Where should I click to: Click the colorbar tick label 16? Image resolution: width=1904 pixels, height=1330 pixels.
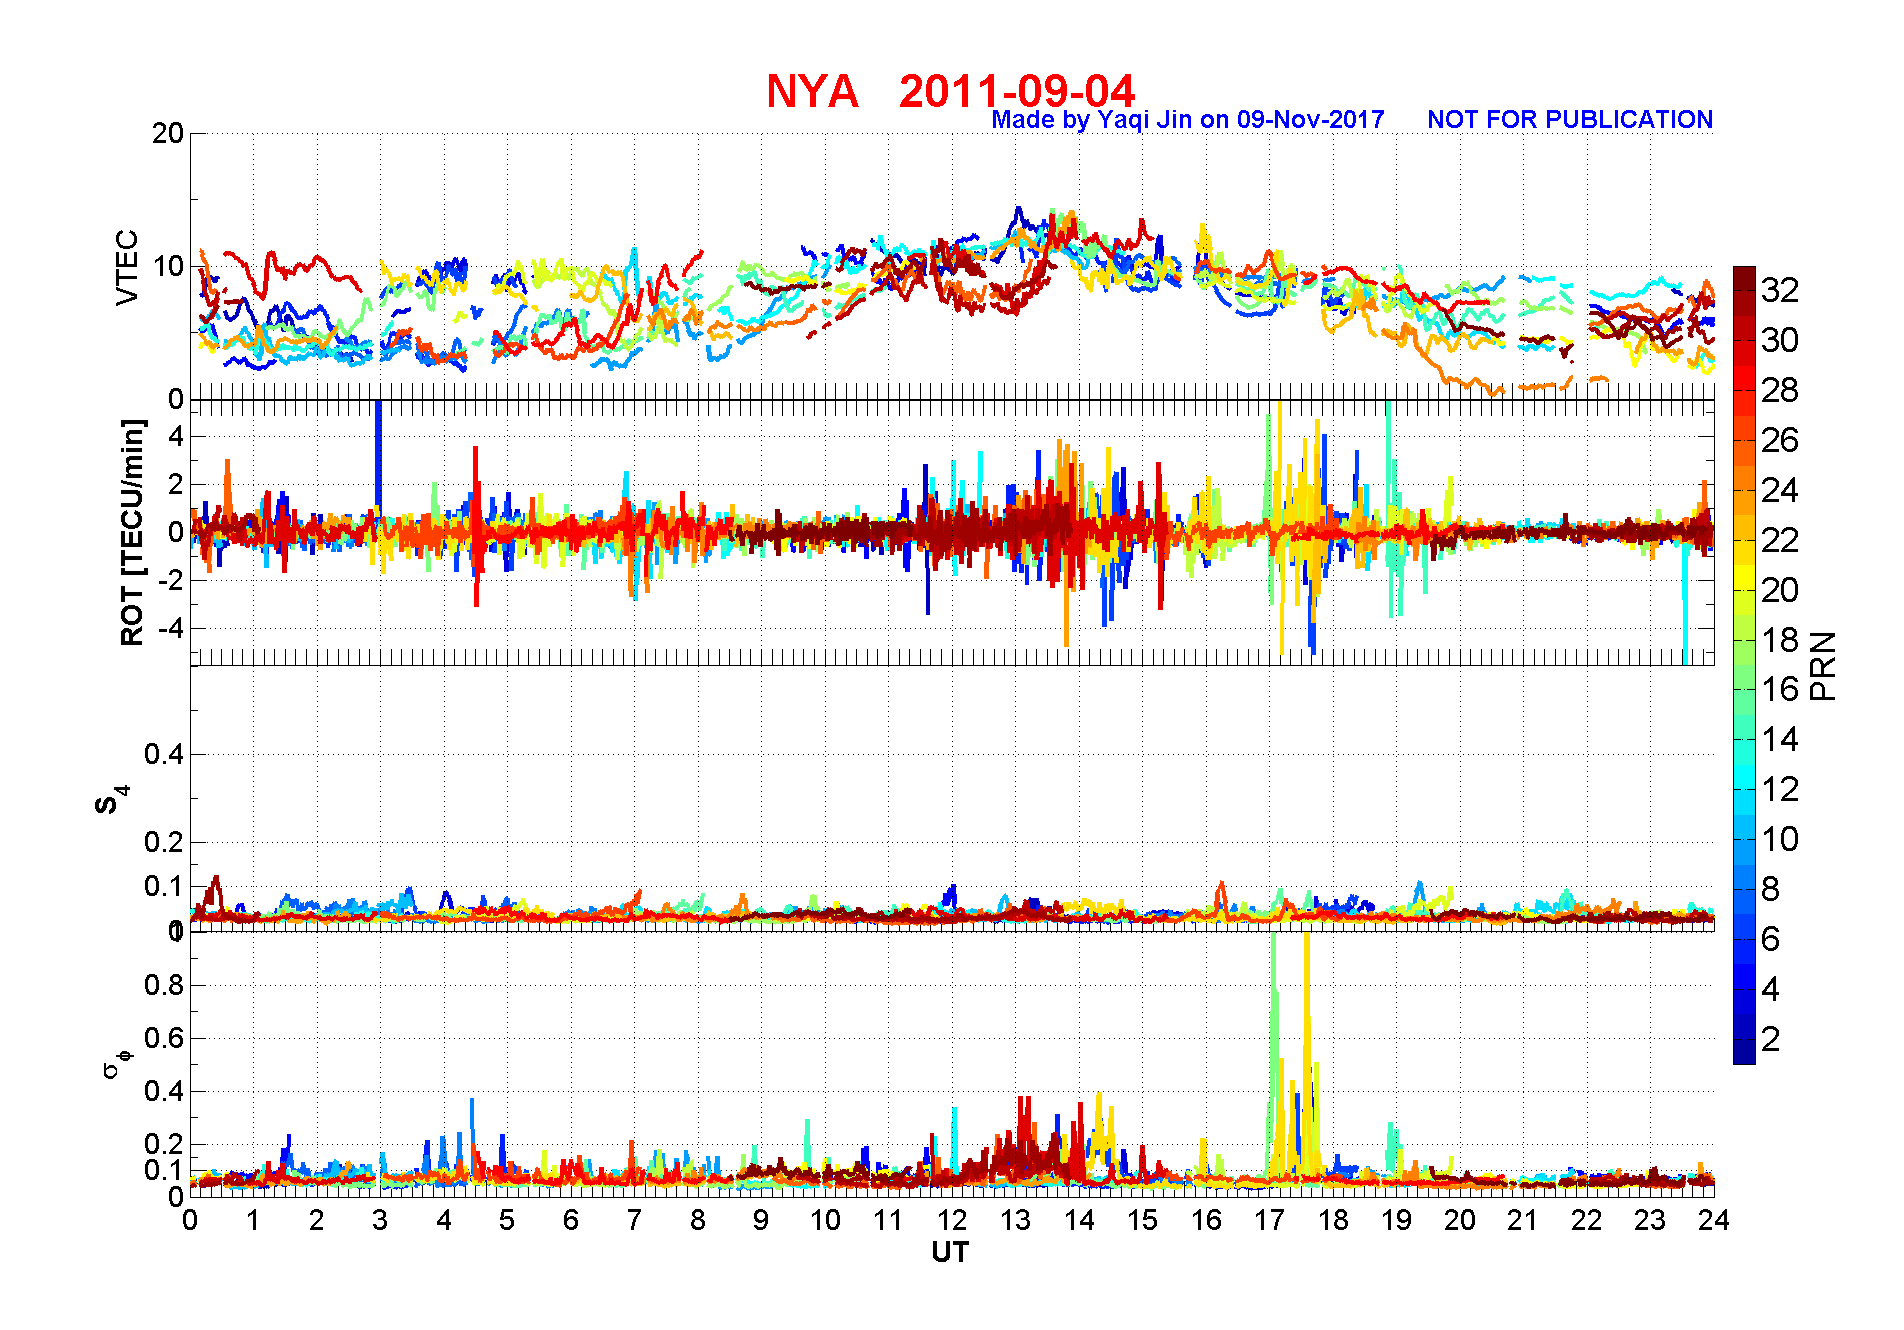pyautogui.click(x=1779, y=689)
